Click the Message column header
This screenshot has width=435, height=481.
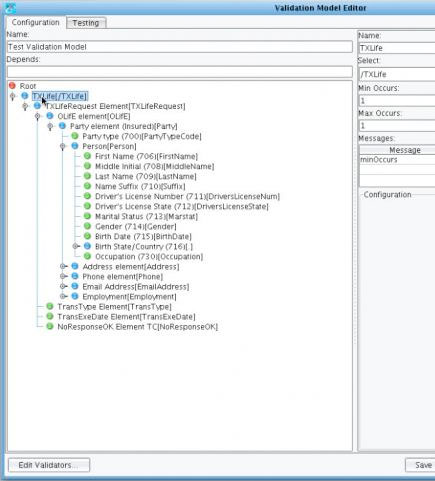[x=397, y=150]
